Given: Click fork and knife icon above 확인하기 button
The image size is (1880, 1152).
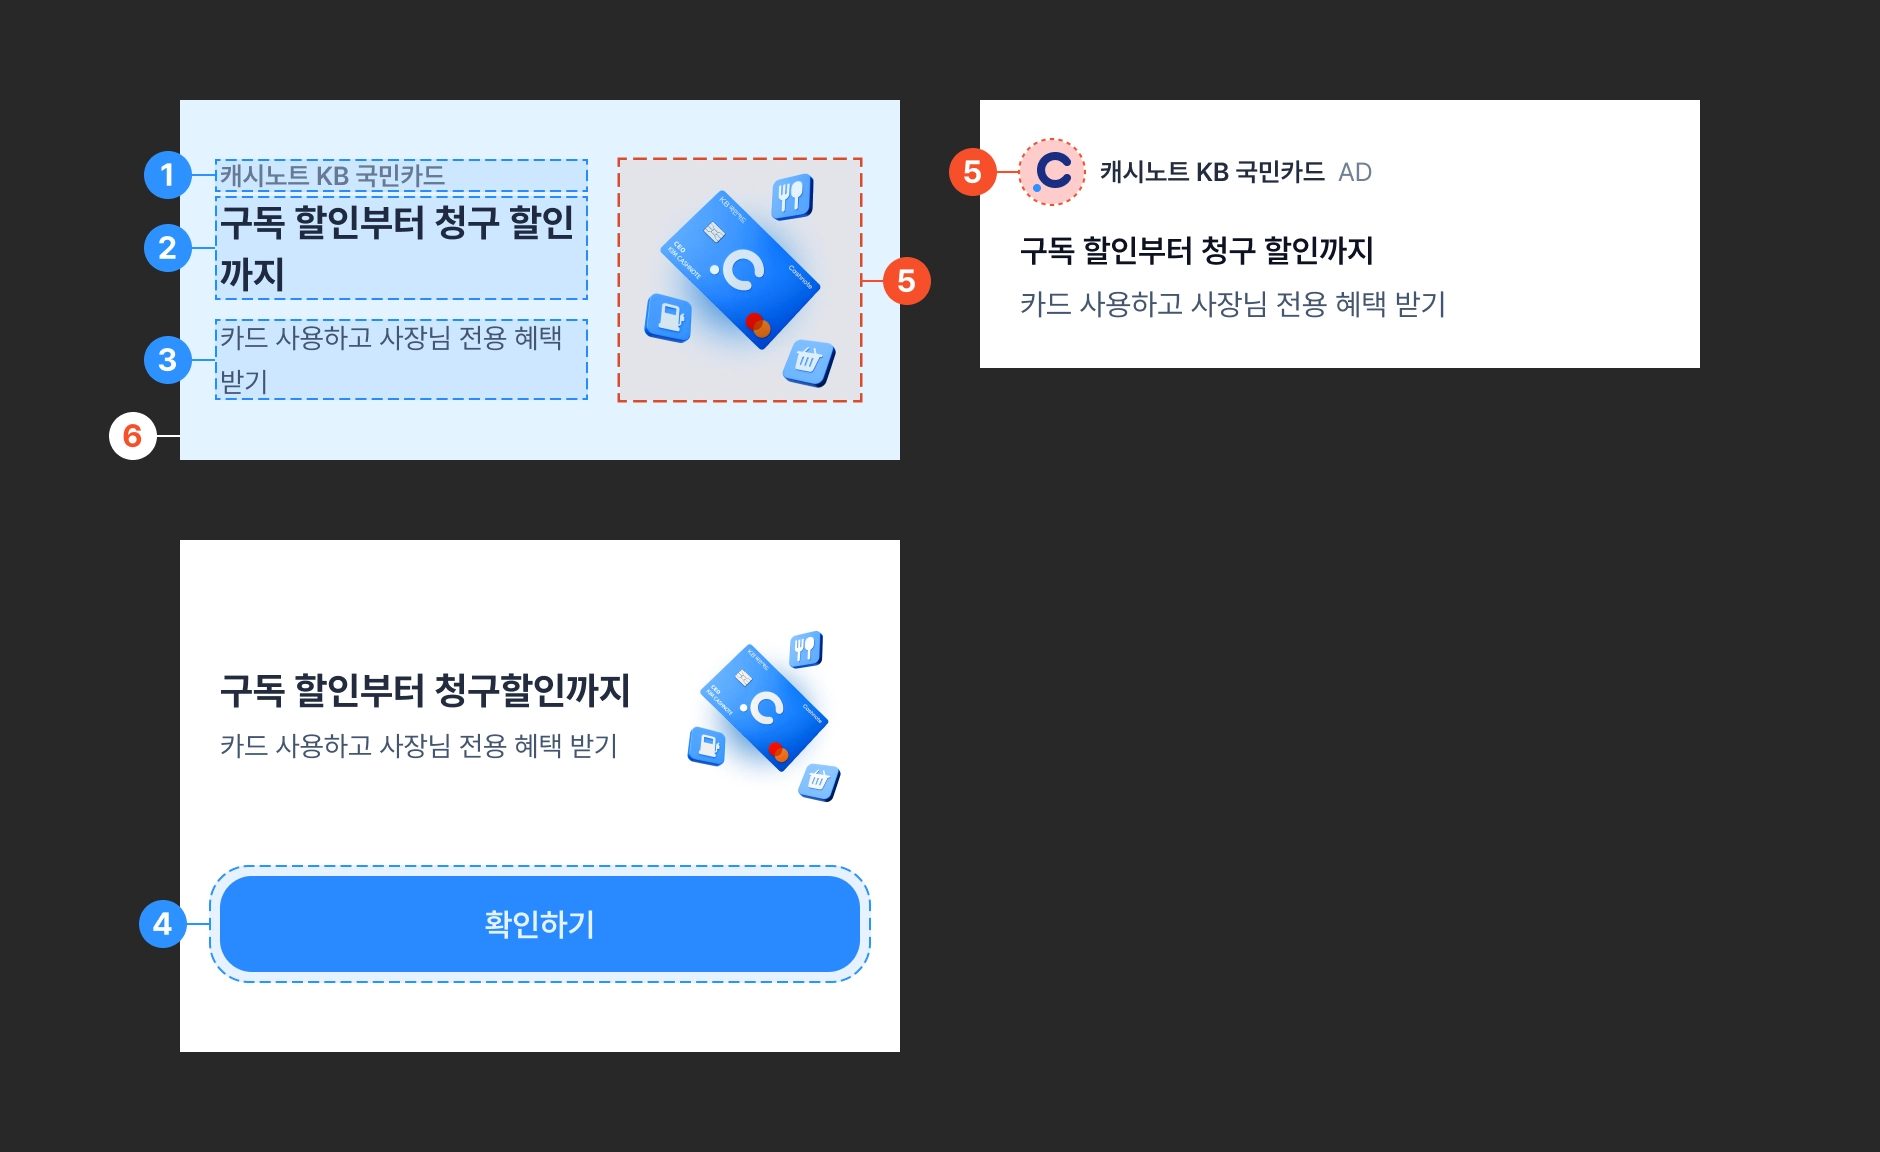Looking at the screenshot, I should coord(806,650).
